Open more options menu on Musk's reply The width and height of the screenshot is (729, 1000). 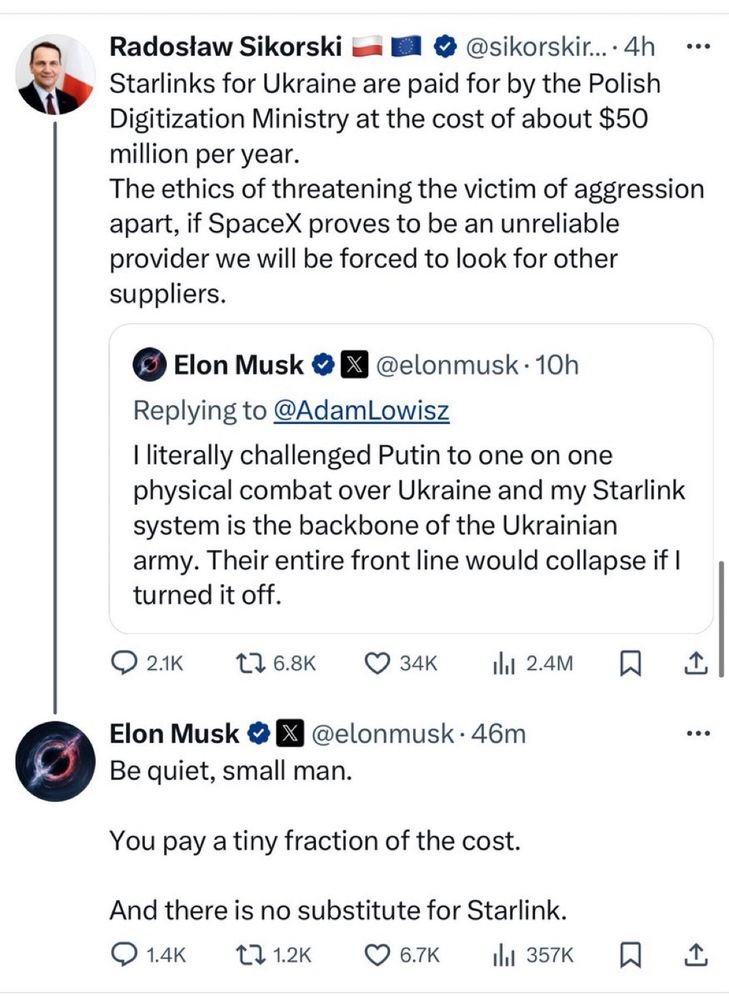pyautogui.click(x=697, y=734)
